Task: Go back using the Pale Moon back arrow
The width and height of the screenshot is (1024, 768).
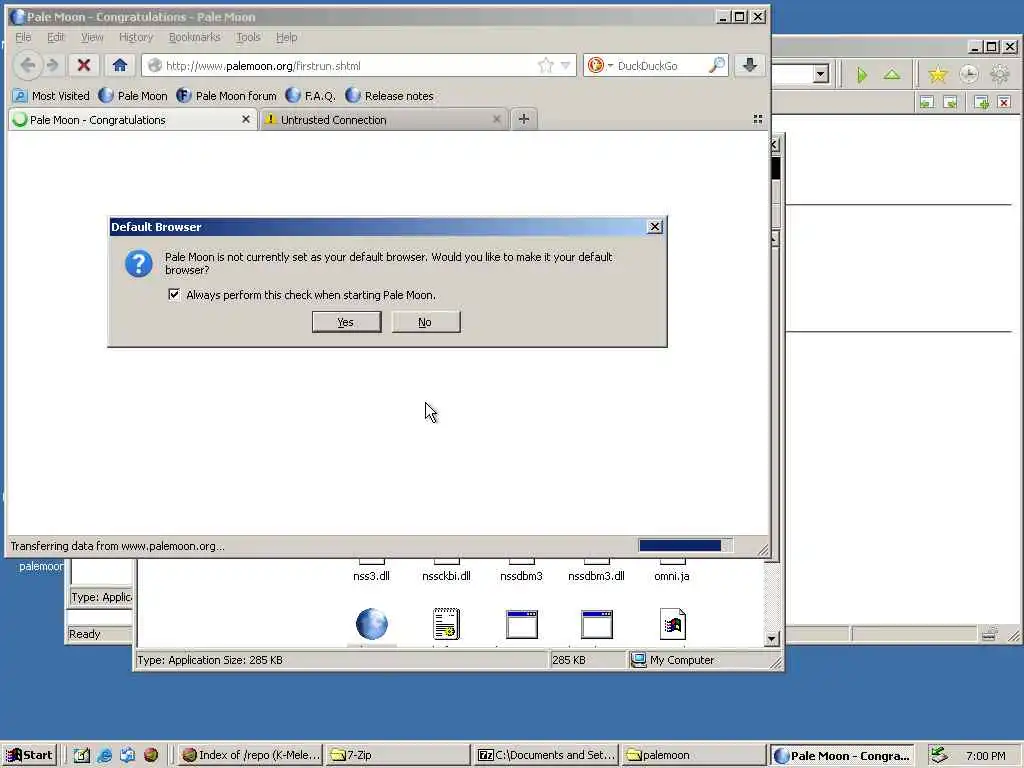Action: coord(27,65)
